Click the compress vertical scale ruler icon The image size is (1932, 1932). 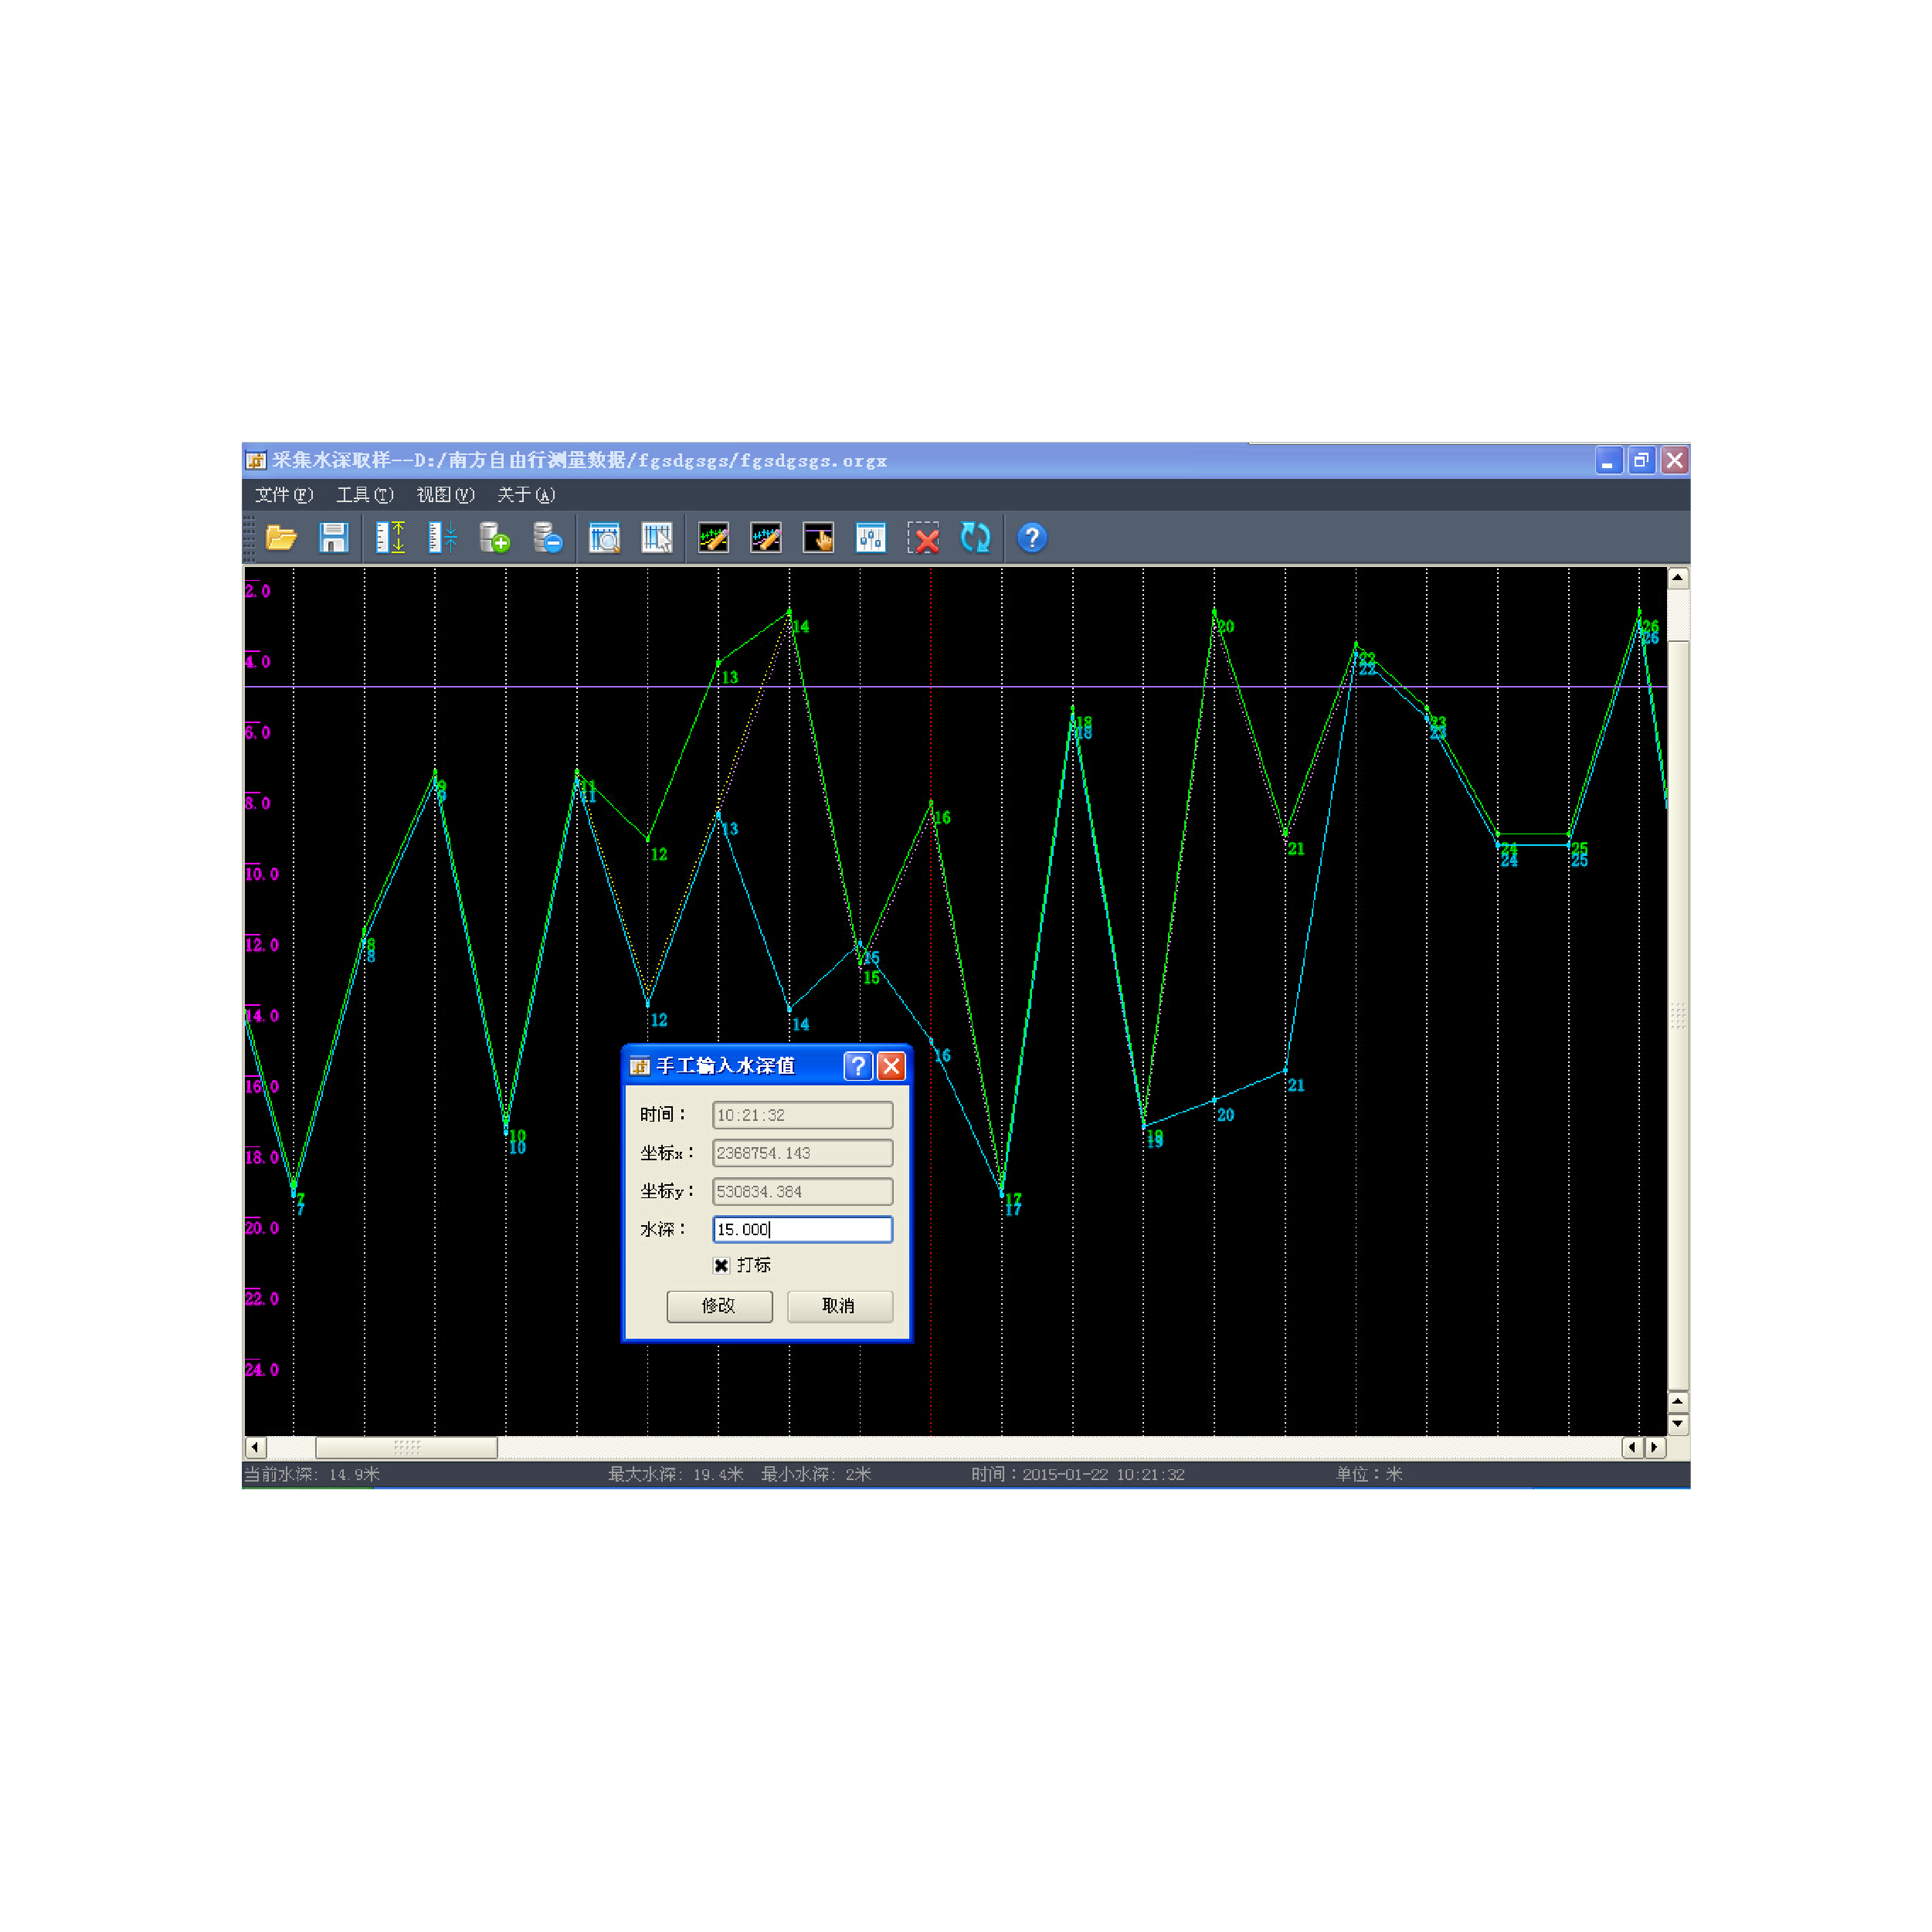[442, 538]
